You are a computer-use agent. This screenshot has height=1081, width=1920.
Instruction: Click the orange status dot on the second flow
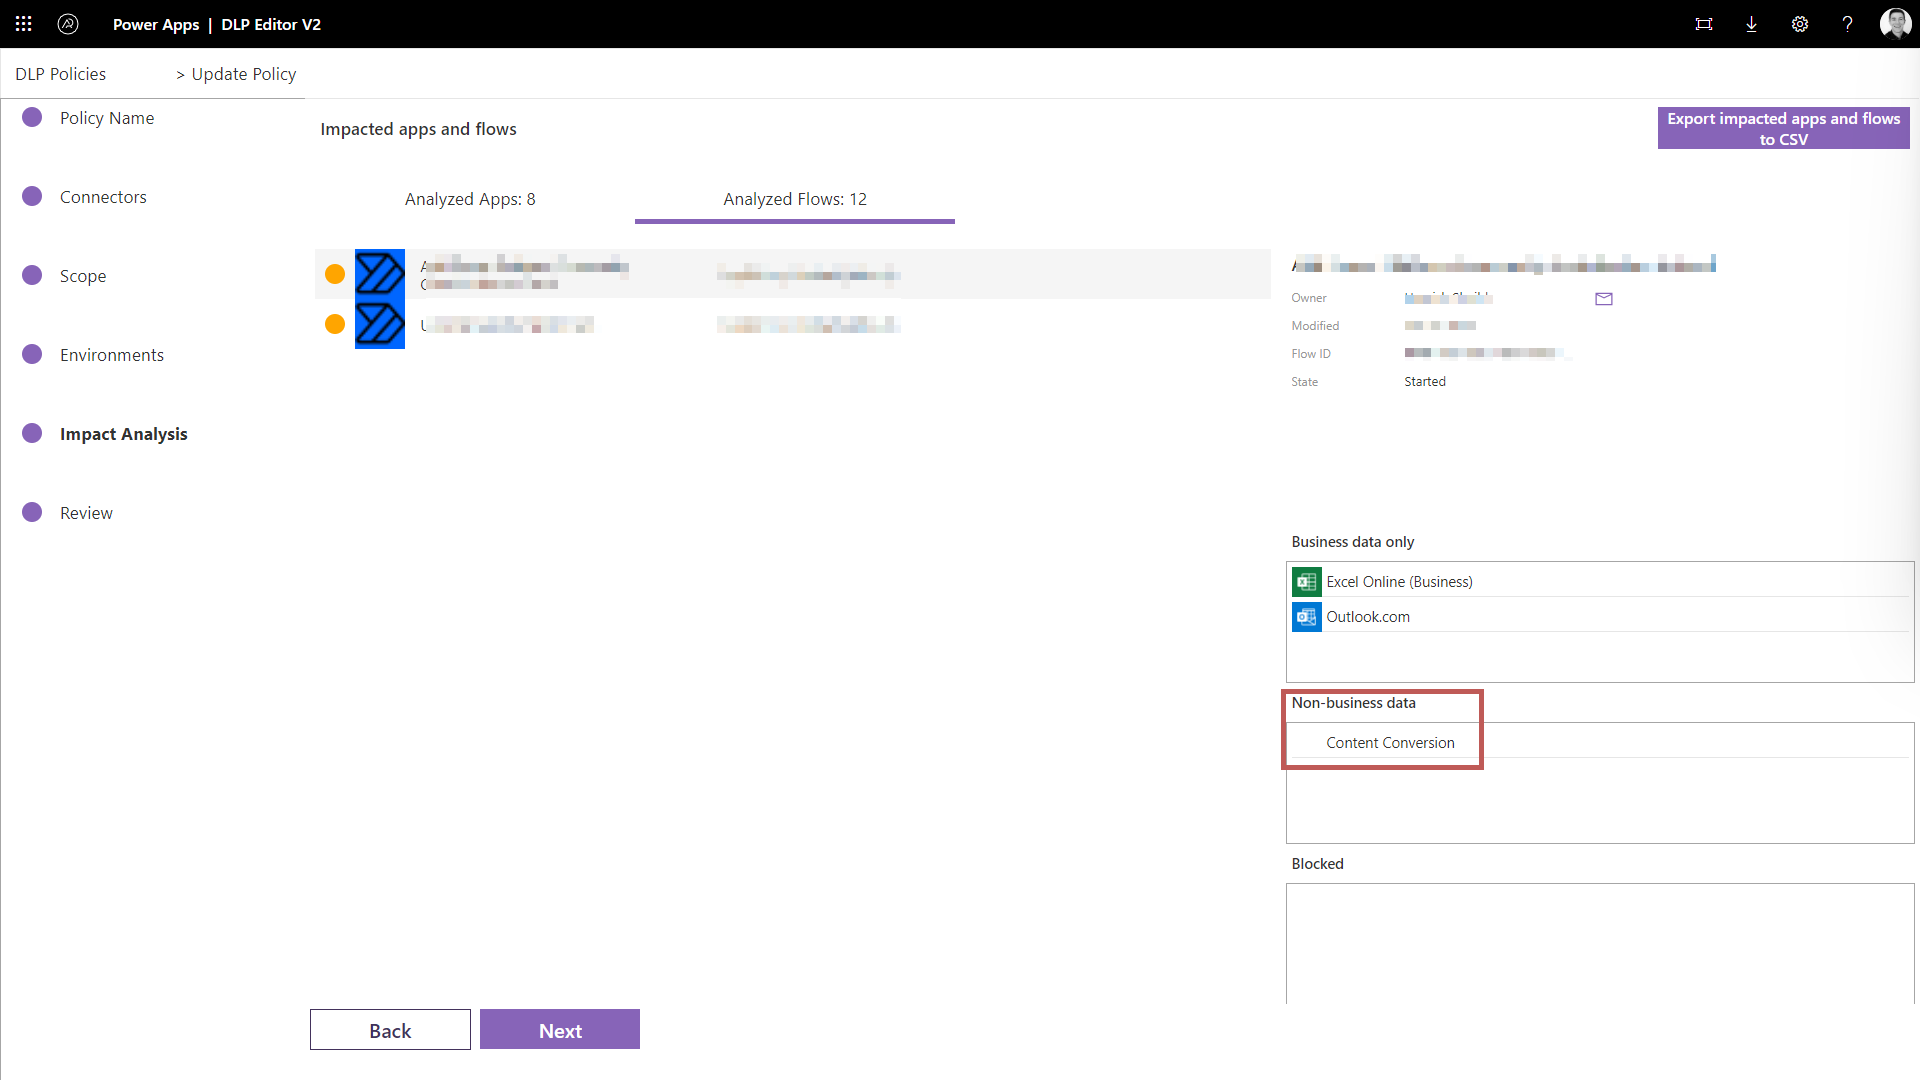click(x=334, y=324)
